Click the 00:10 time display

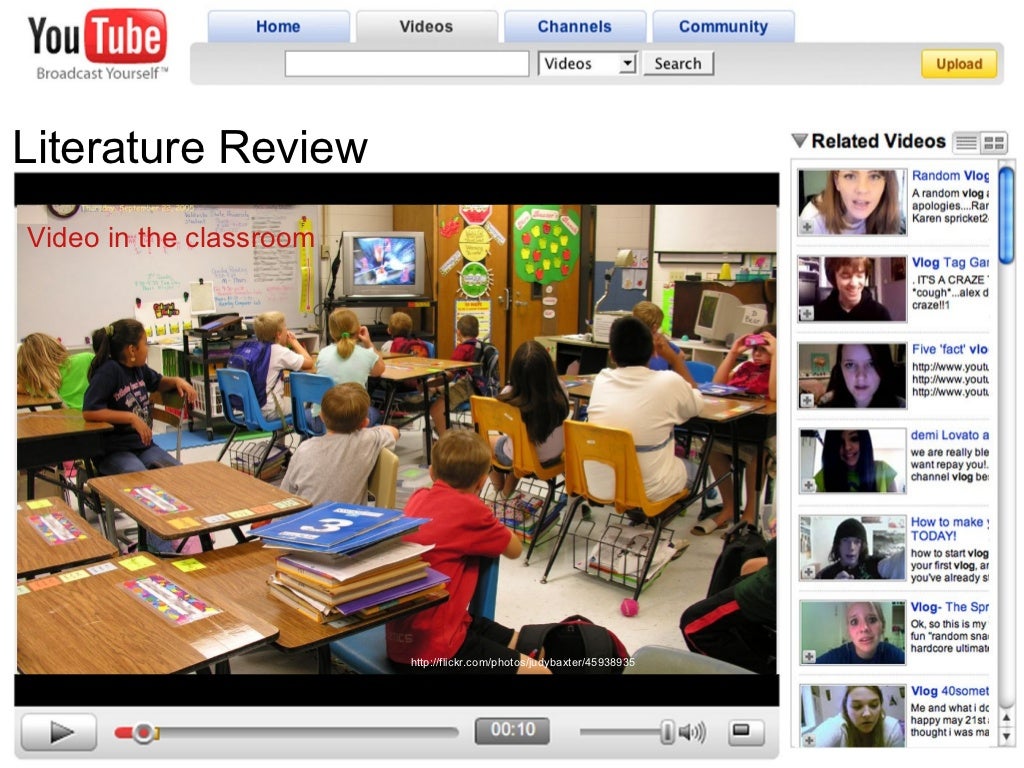[x=513, y=730]
